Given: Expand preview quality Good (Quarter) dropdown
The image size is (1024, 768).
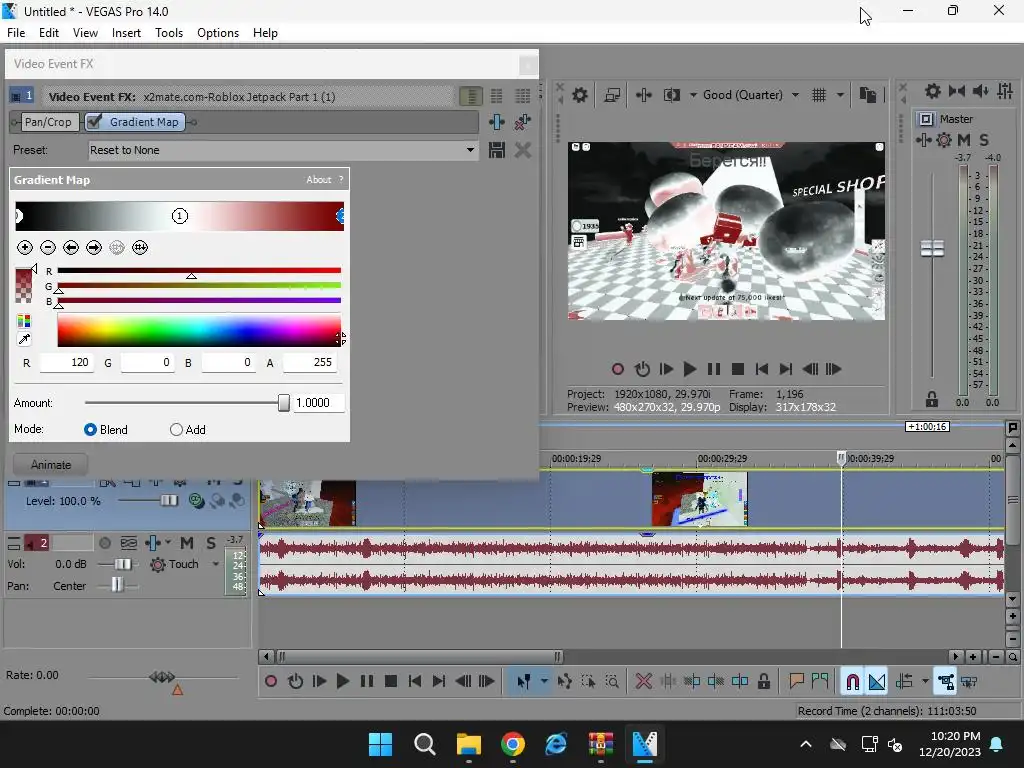Looking at the screenshot, I should 795,95.
